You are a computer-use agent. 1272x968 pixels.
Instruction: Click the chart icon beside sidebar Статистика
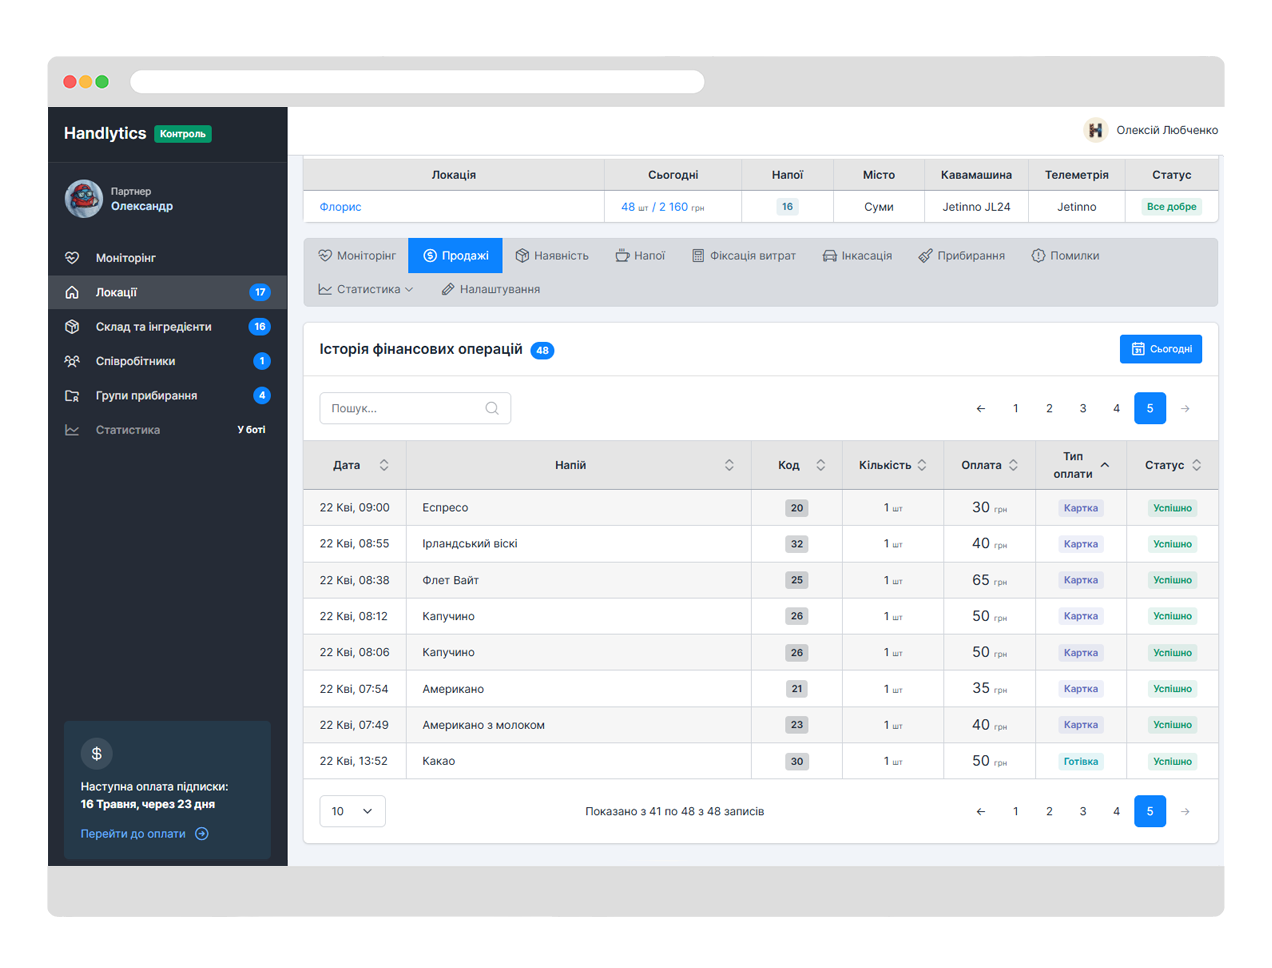(x=72, y=430)
